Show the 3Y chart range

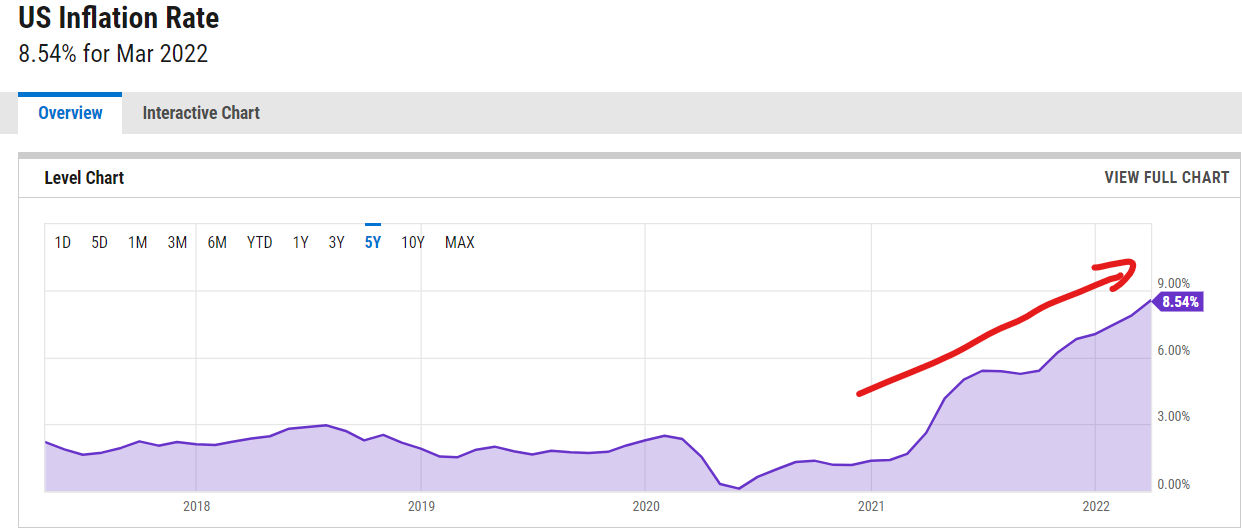336,242
